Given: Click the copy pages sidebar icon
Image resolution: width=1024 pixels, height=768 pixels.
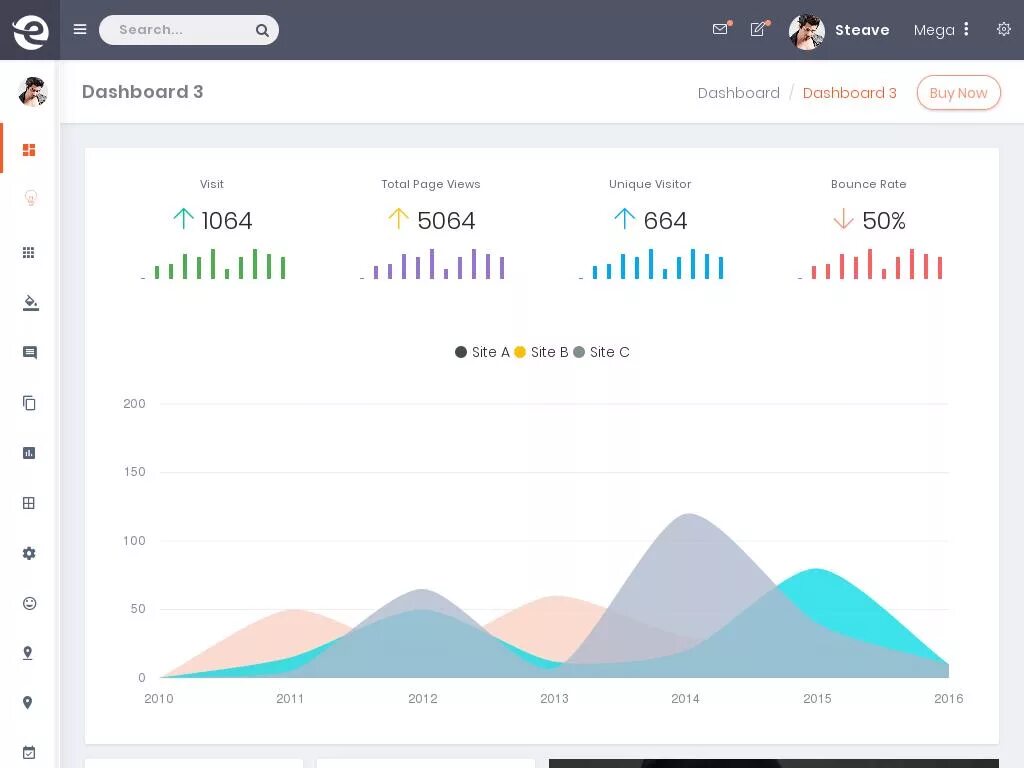Looking at the screenshot, I should point(29,403).
